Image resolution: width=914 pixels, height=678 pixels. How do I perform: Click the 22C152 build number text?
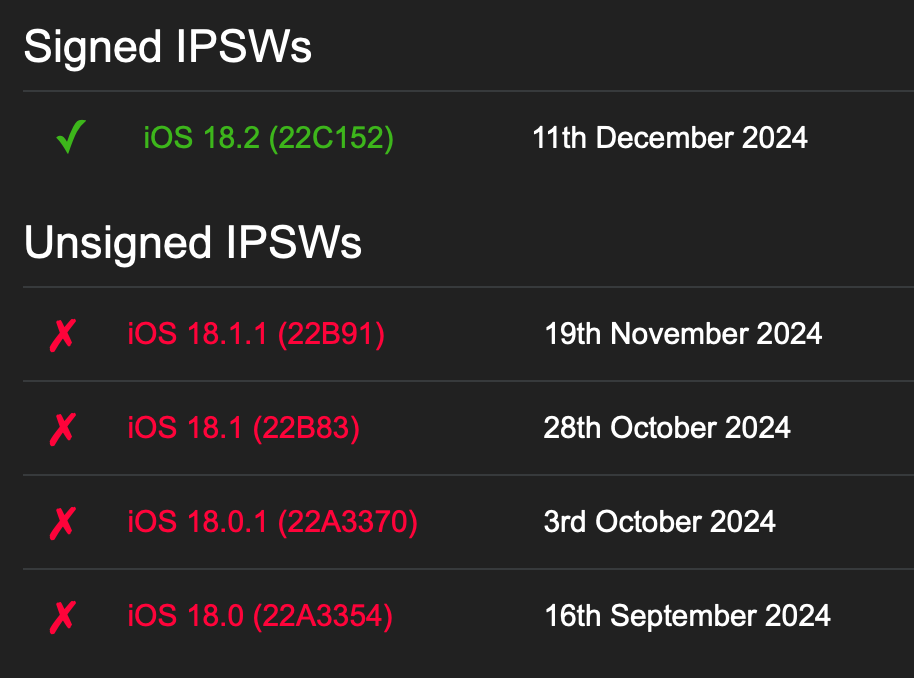tap(331, 137)
